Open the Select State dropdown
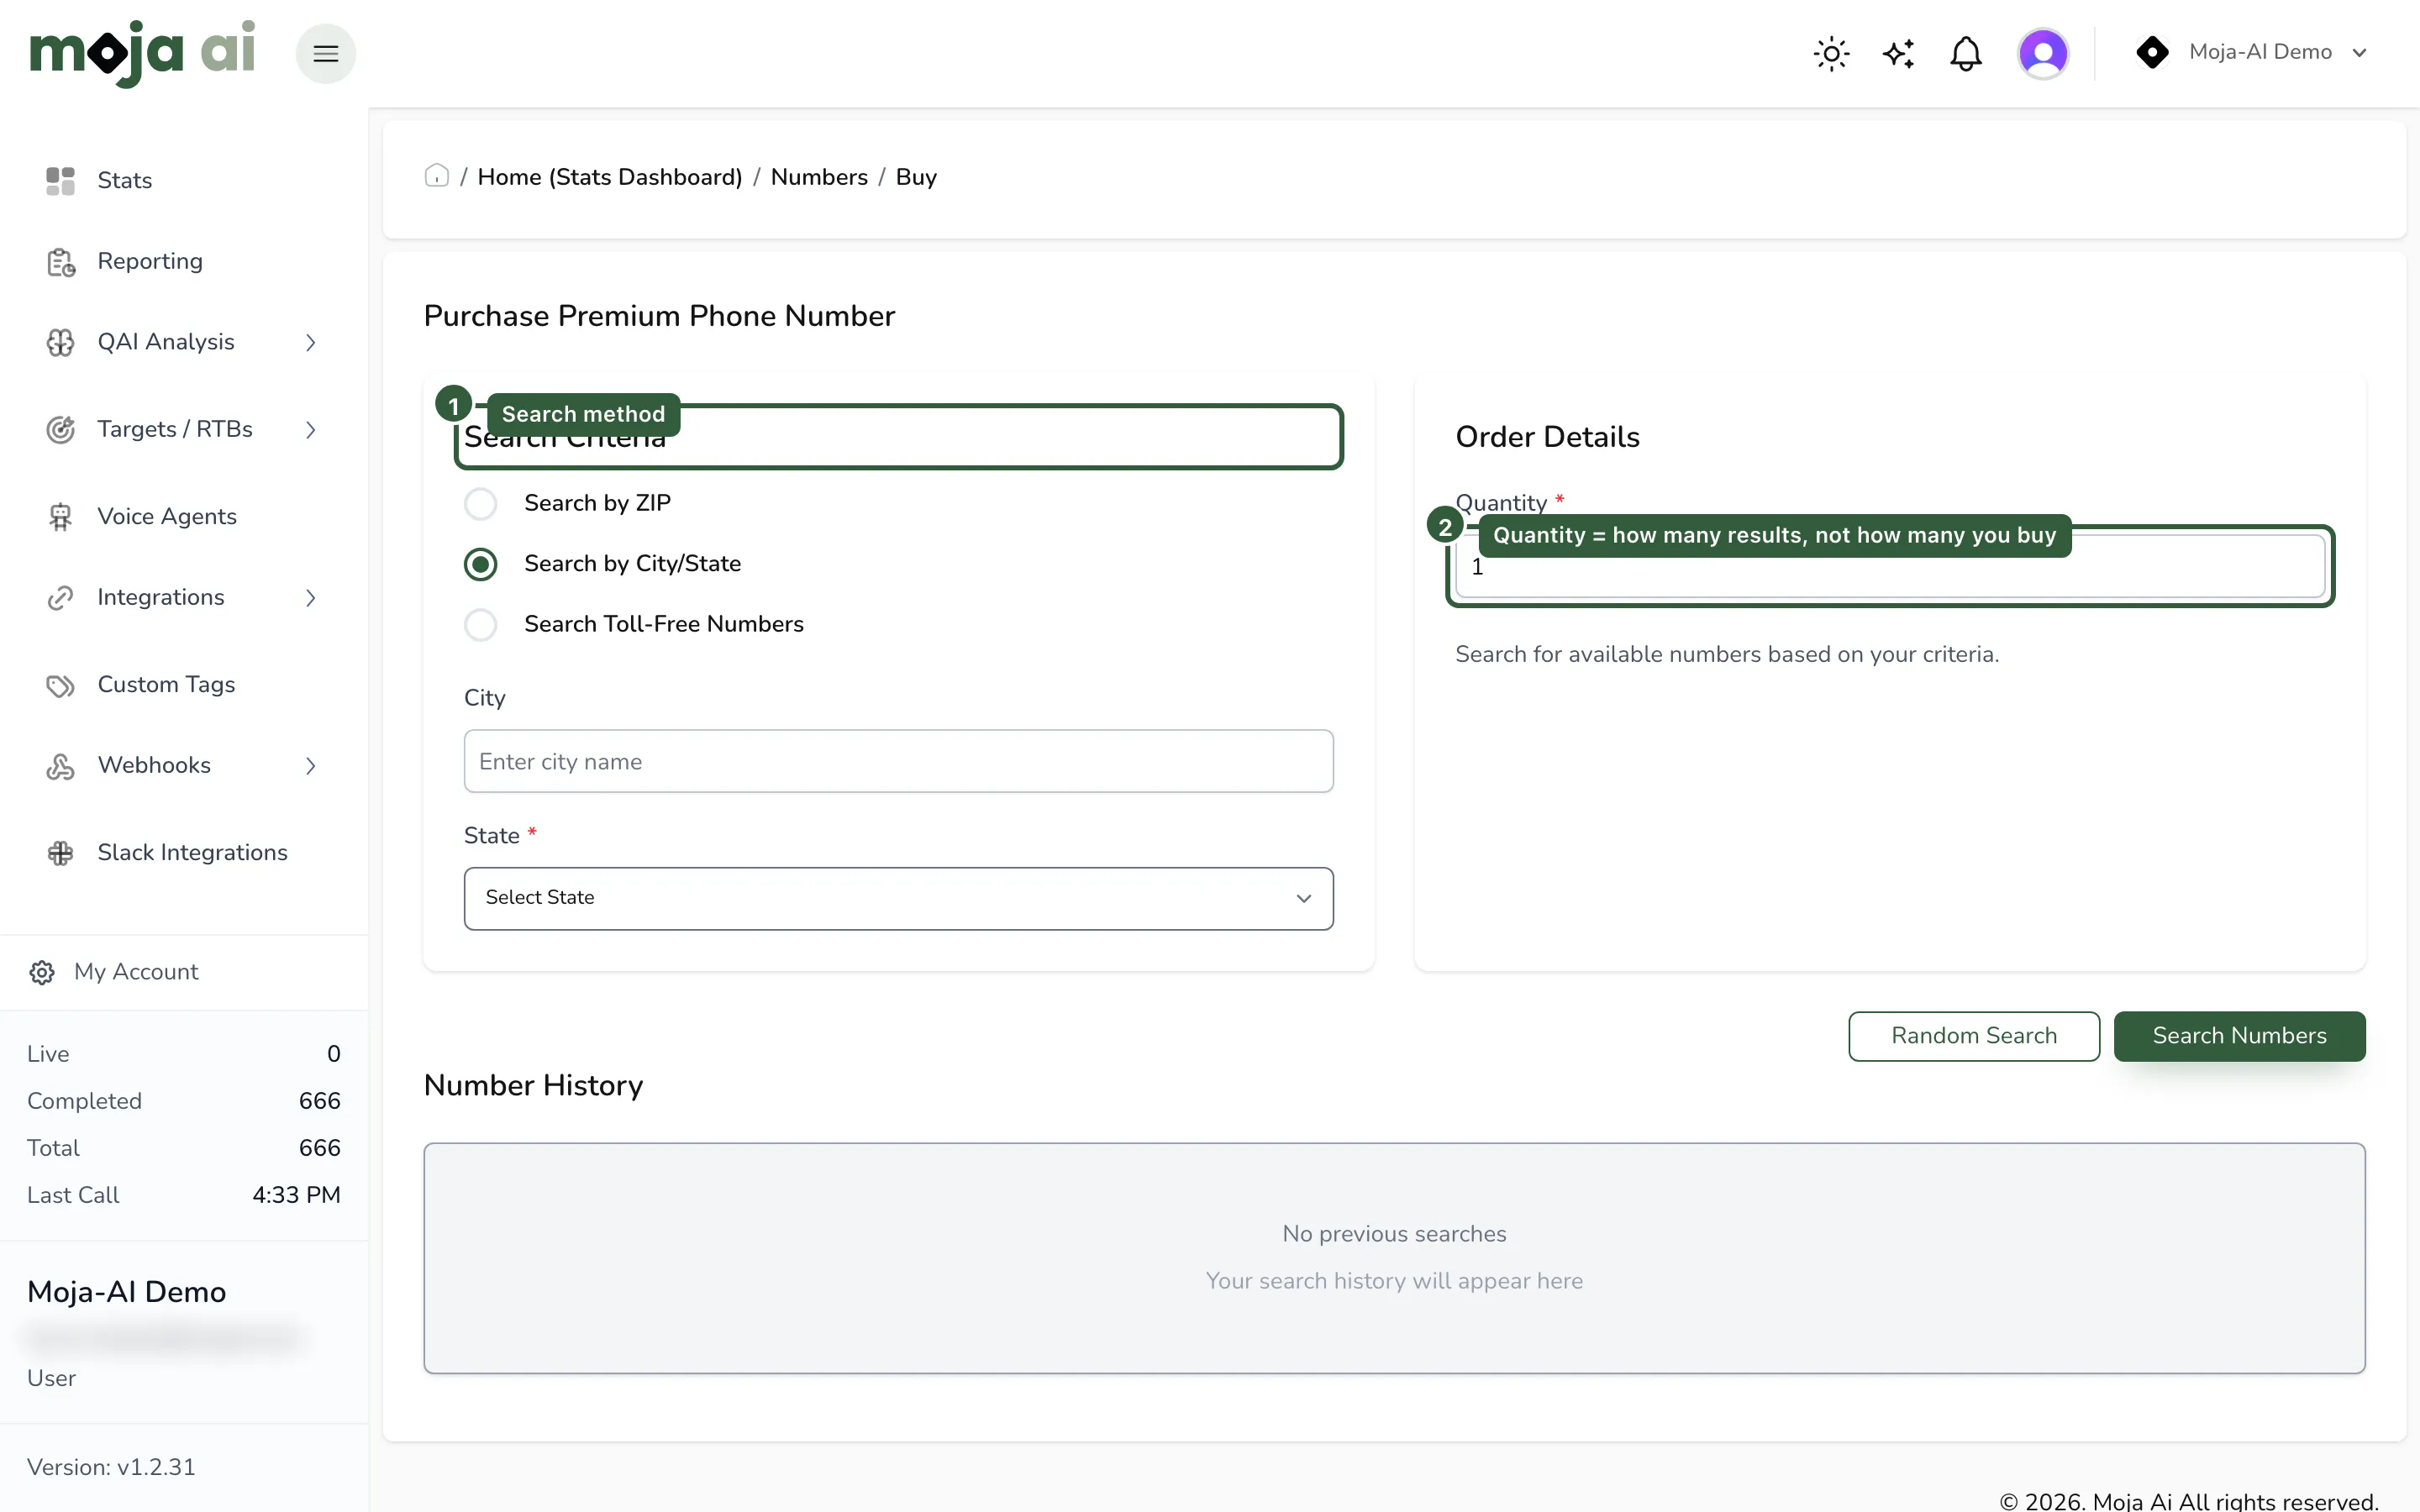 click(x=898, y=898)
